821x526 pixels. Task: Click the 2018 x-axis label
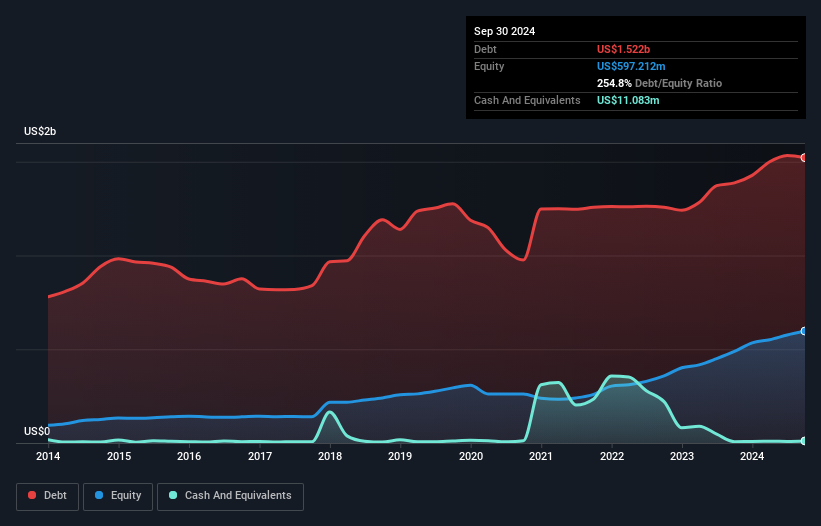pyautogui.click(x=330, y=456)
